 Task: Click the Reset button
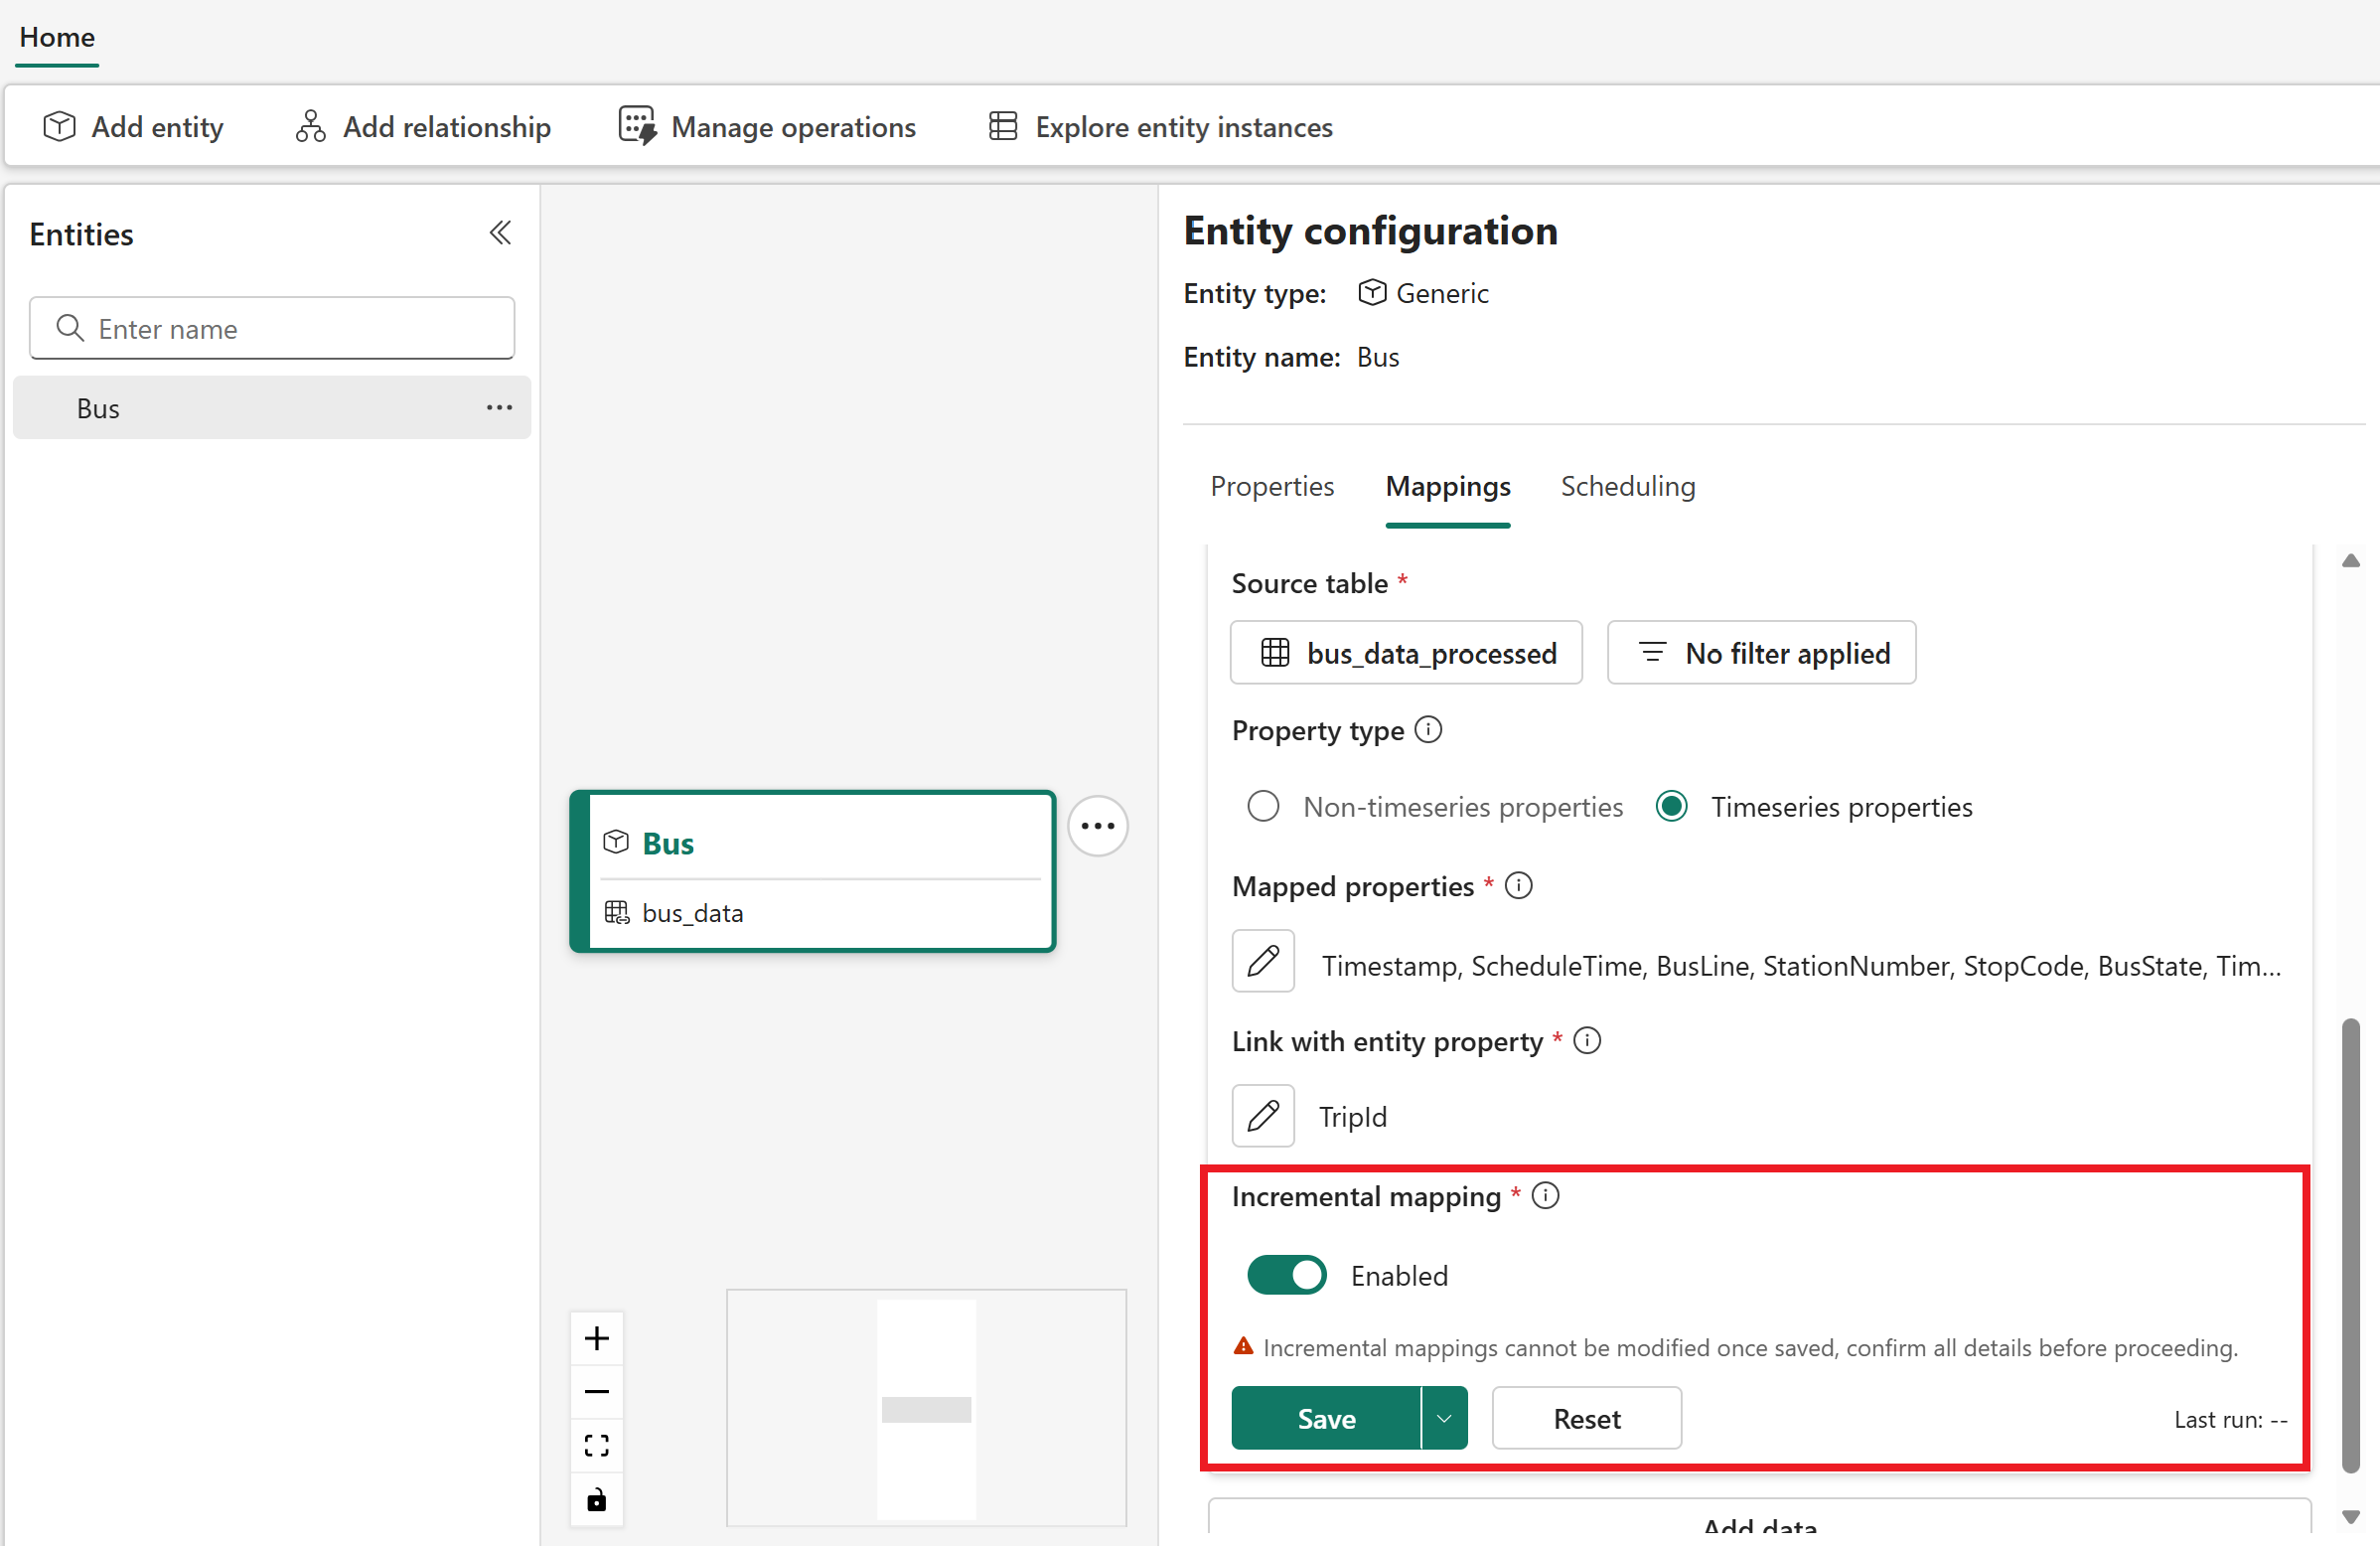1586,1418
